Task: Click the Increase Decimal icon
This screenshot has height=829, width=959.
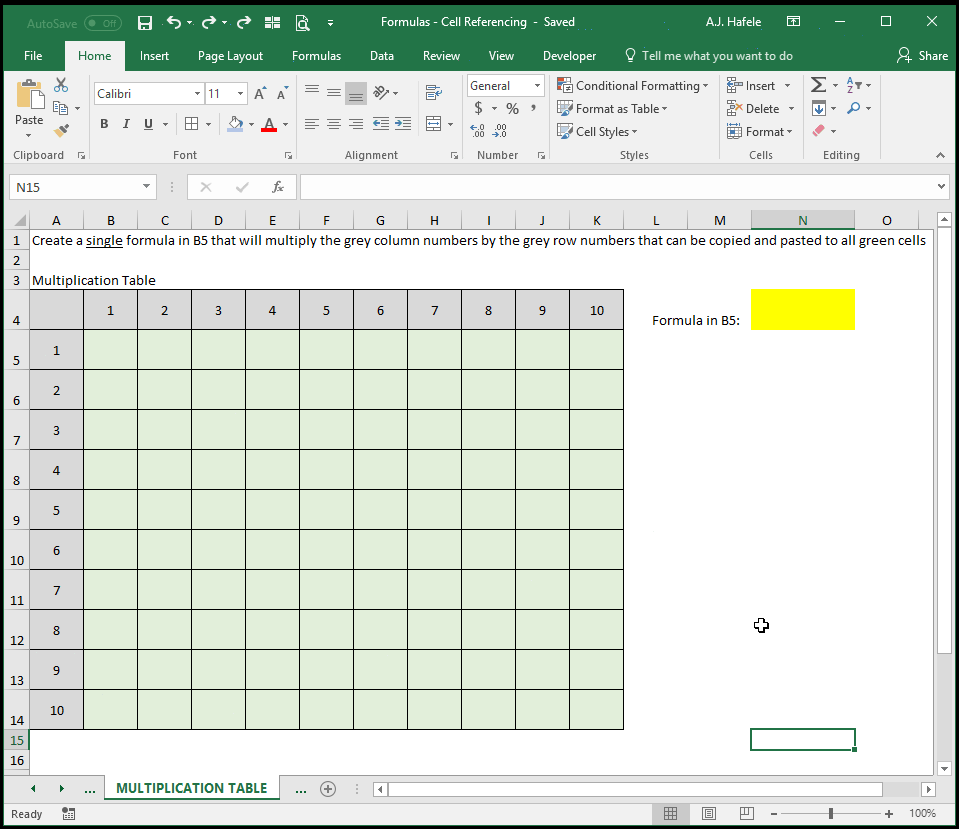Action: pyautogui.click(x=477, y=130)
